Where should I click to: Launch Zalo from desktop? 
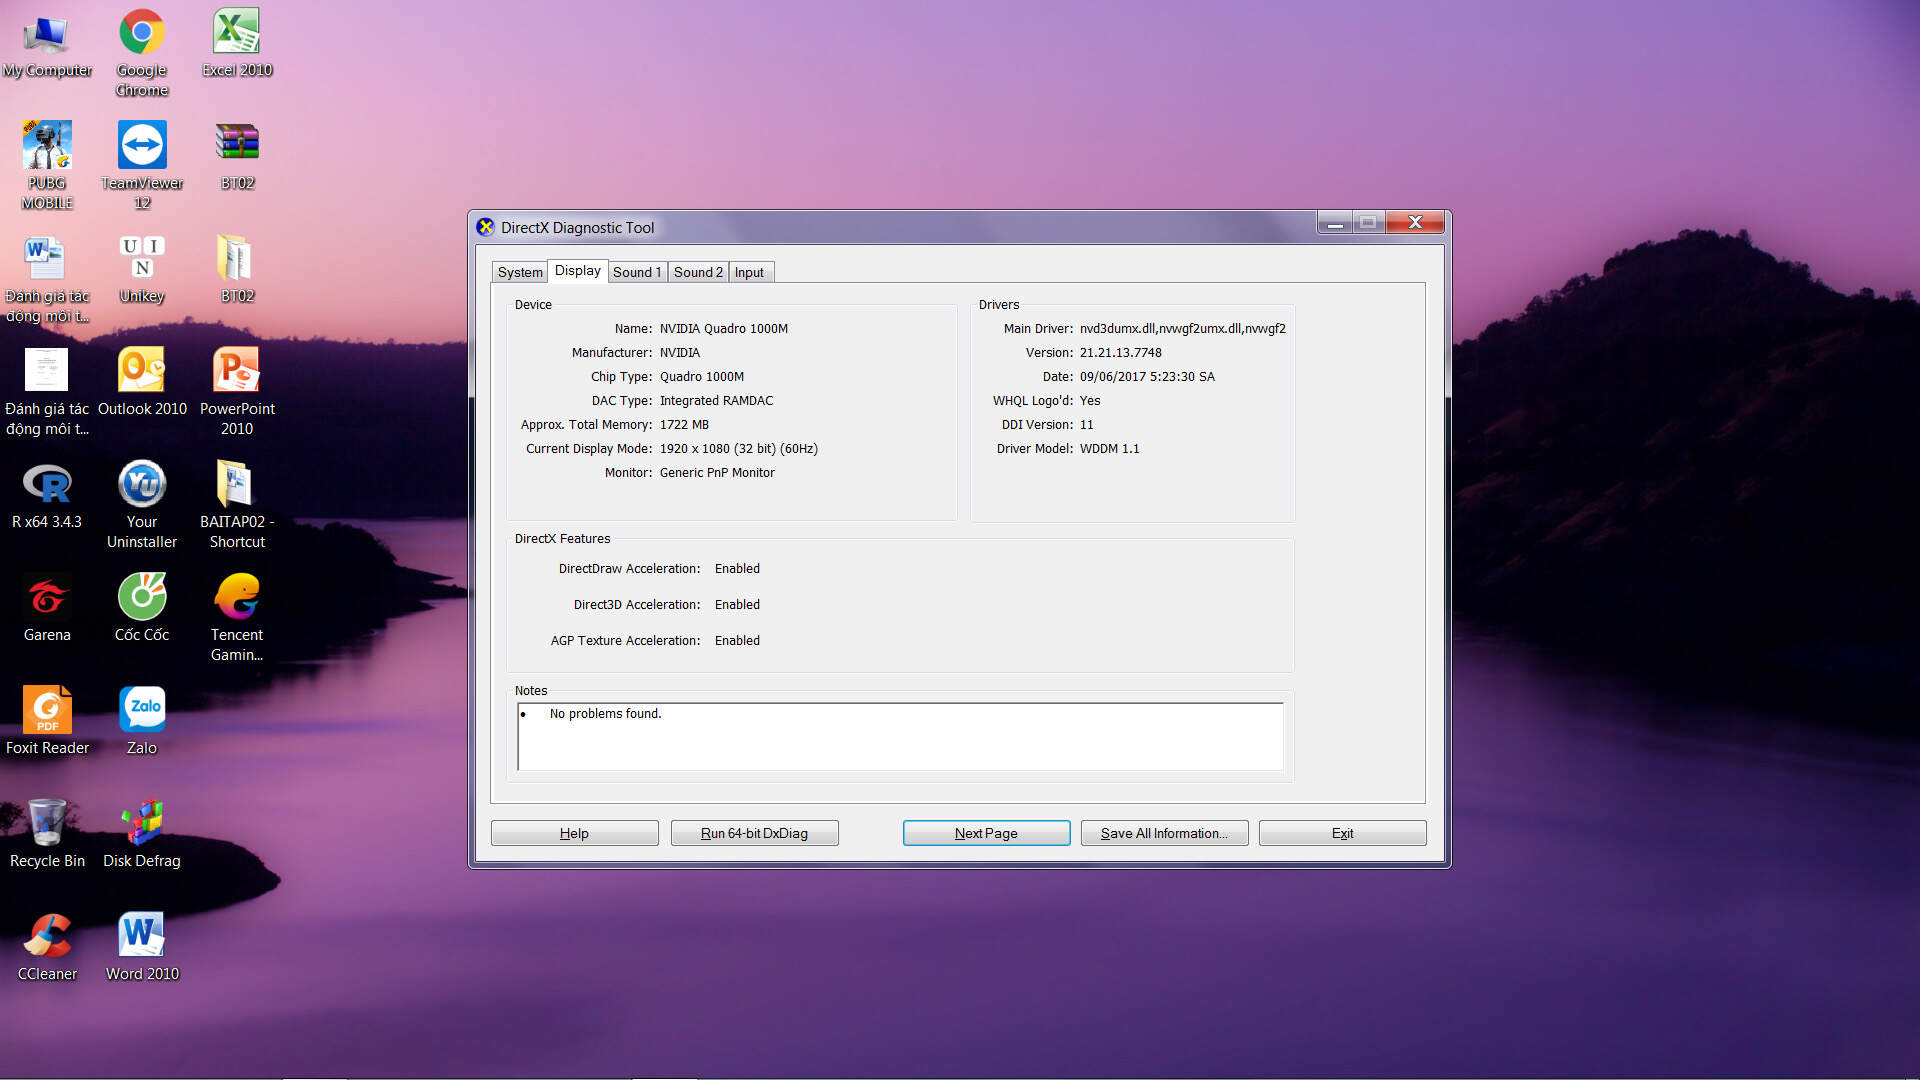tap(142, 720)
